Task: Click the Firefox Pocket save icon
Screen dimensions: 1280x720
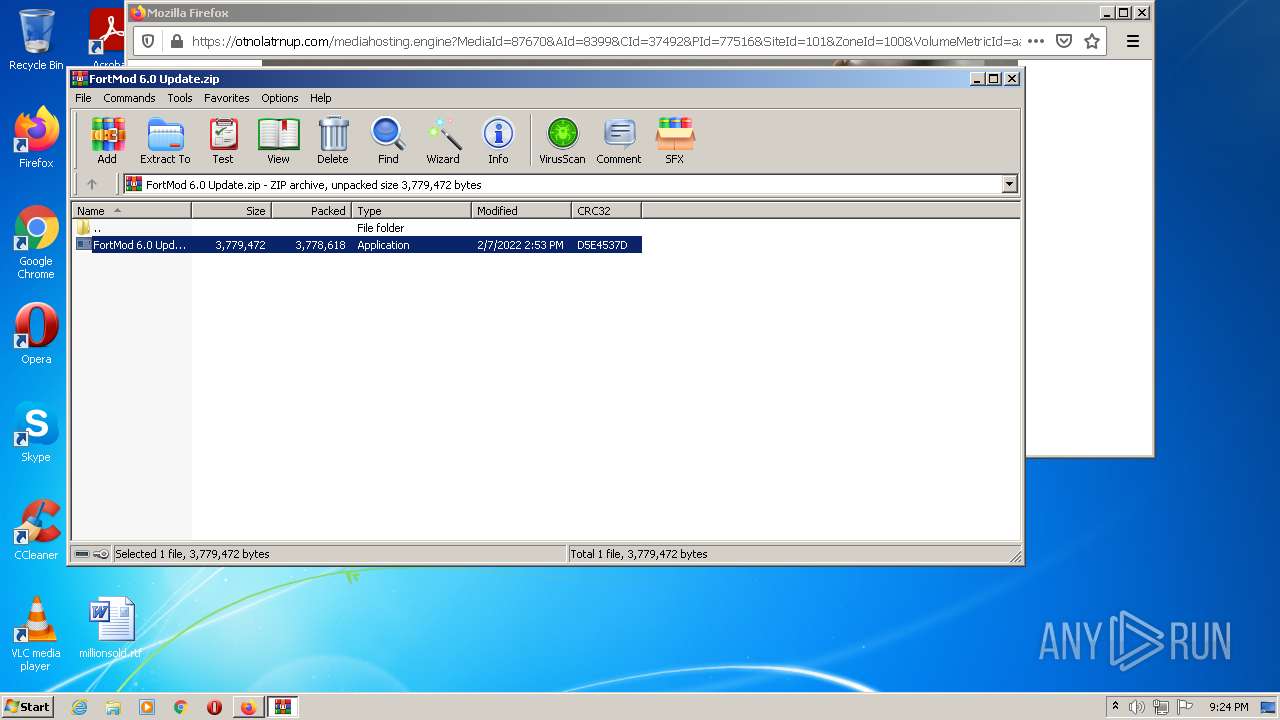Action: pos(1064,41)
